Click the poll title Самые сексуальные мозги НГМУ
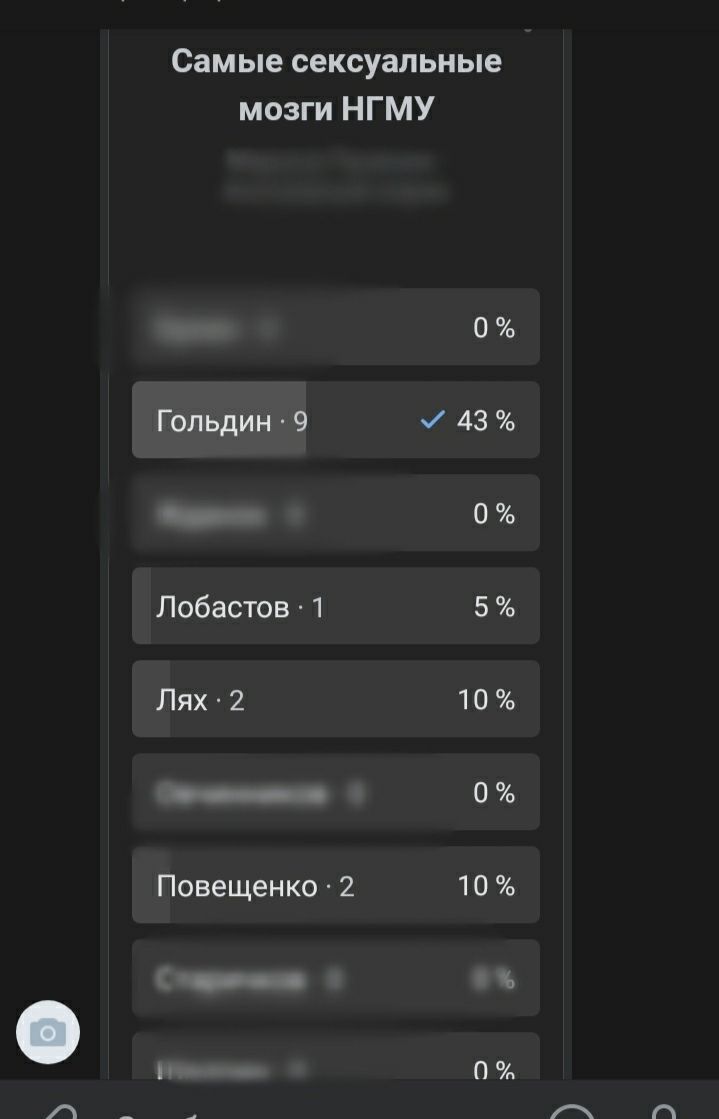The width and height of the screenshot is (719, 1119). (x=336, y=85)
